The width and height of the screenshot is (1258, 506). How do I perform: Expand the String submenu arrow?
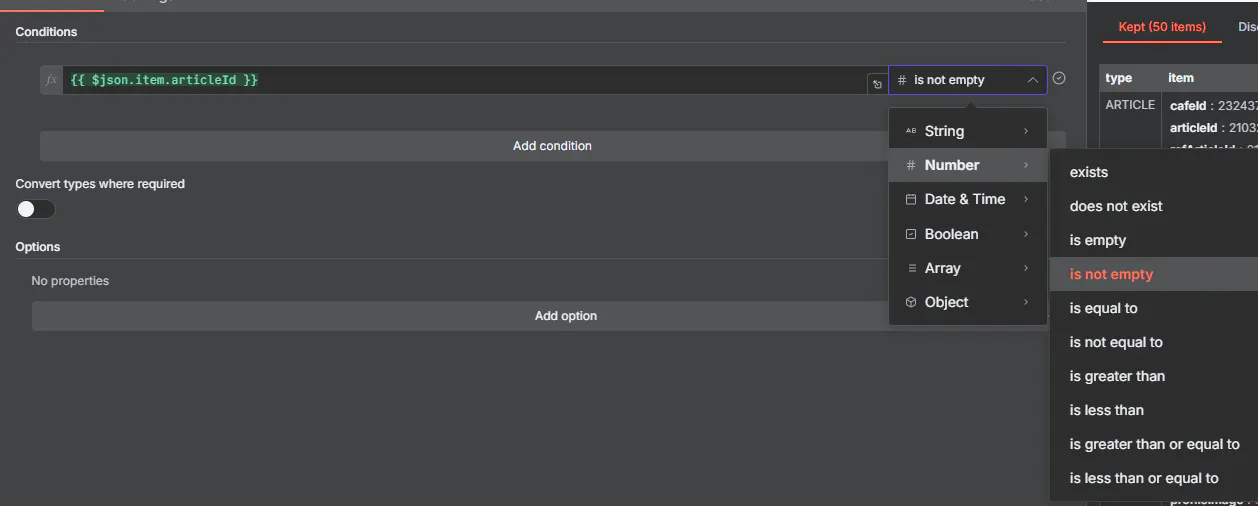1026,131
